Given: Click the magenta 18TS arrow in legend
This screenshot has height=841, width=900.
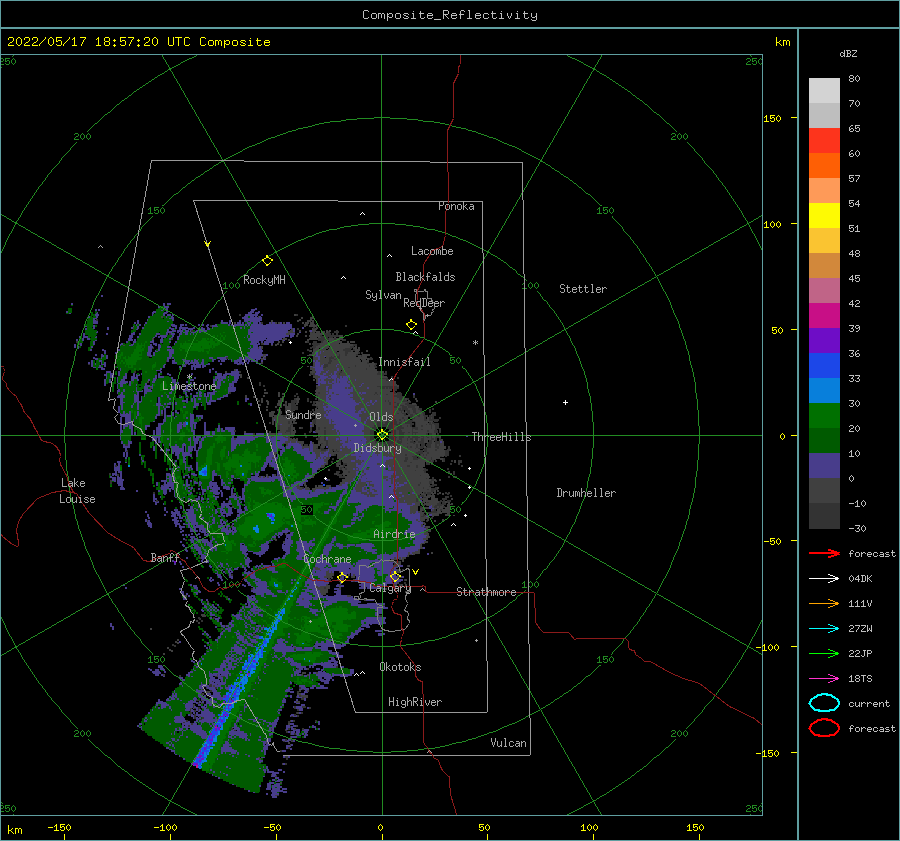Looking at the screenshot, I should click(x=824, y=679).
